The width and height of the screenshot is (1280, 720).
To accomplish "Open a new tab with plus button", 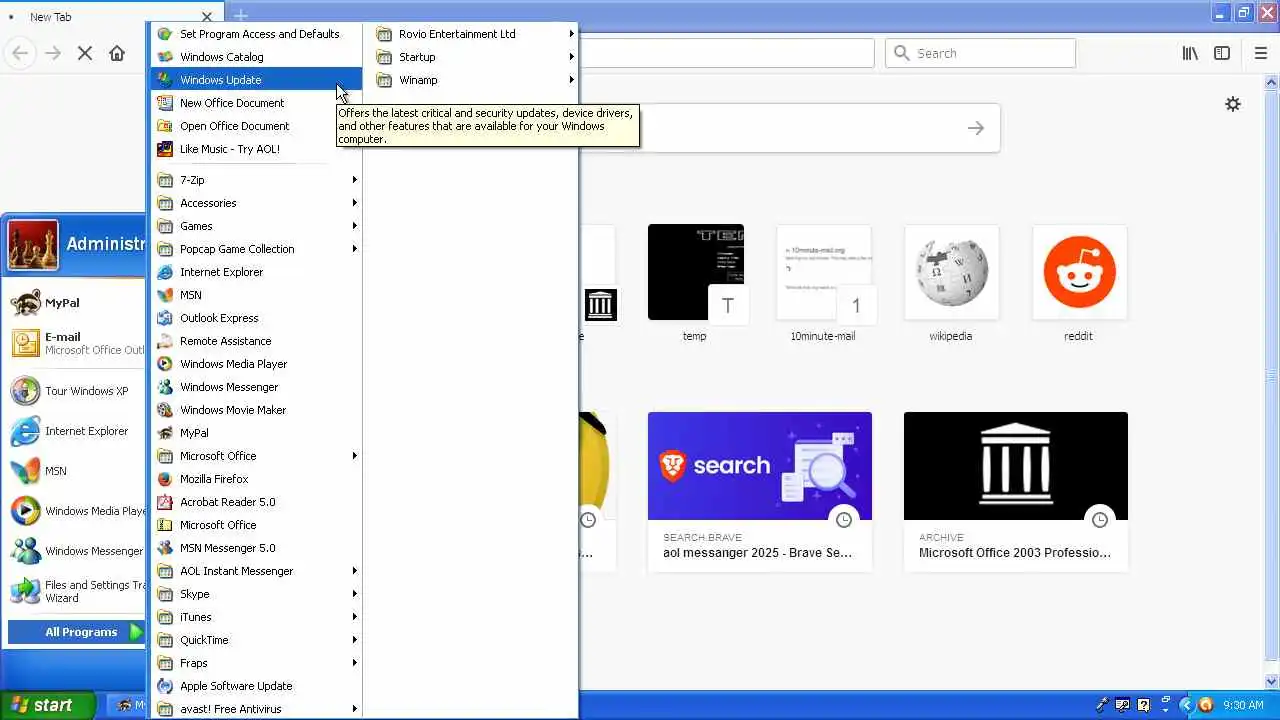I will click(240, 16).
